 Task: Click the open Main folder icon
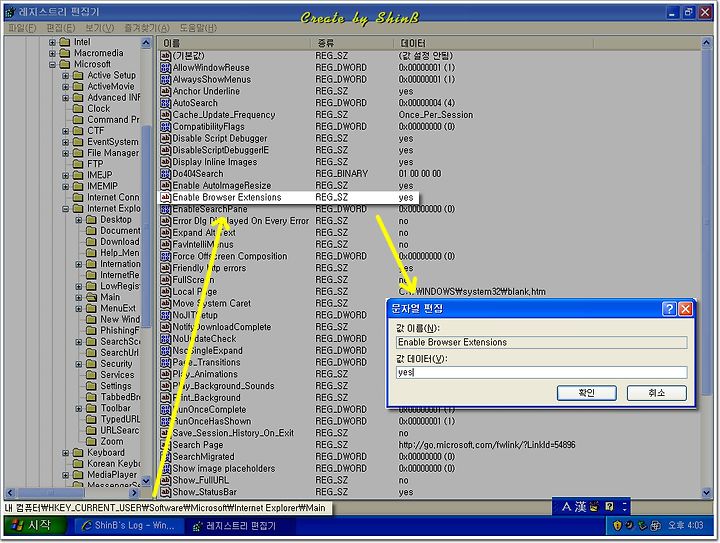(91, 297)
